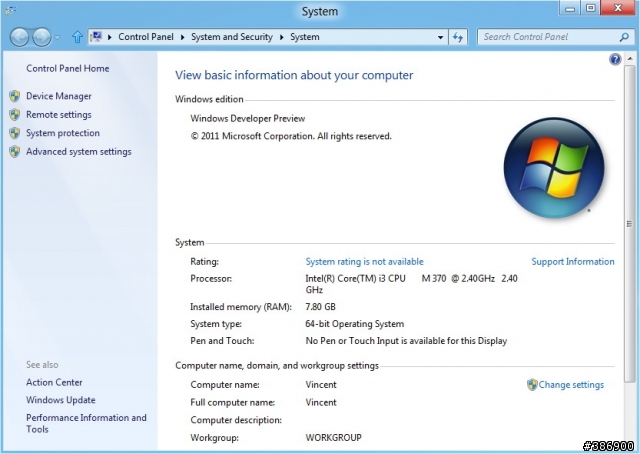This screenshot has width=640, height=454.
Task: Click 'System rating is not available' link
Action: [364, 261]
